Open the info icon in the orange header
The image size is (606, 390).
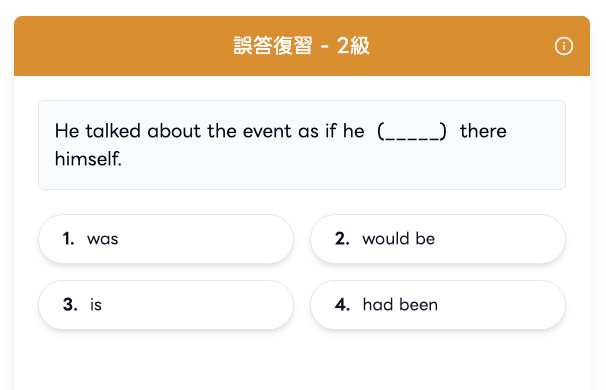pos(563,46)
